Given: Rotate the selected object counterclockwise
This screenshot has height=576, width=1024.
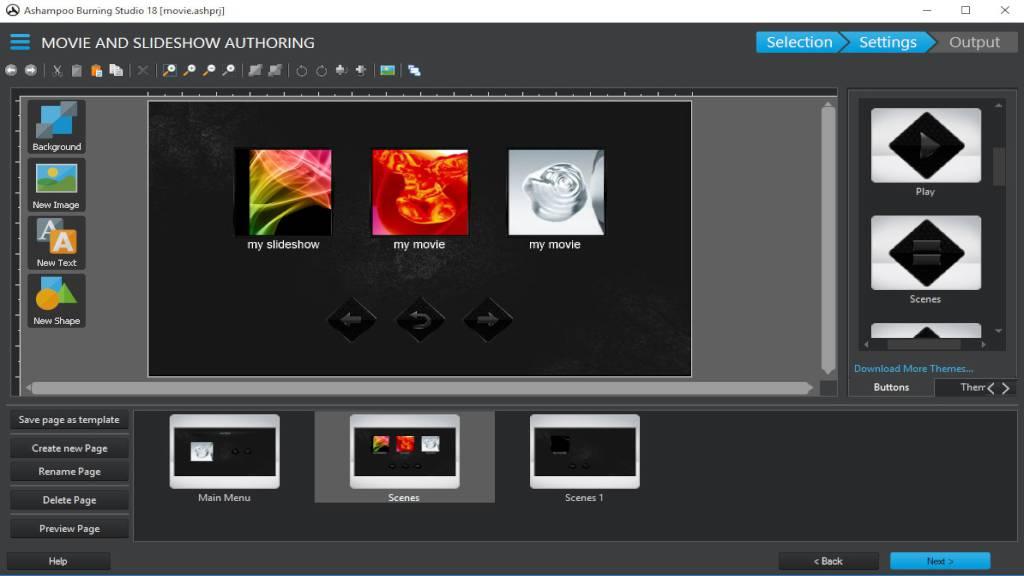Looking at the screenshot, I should pyautogui.click(x=302, y=71).
